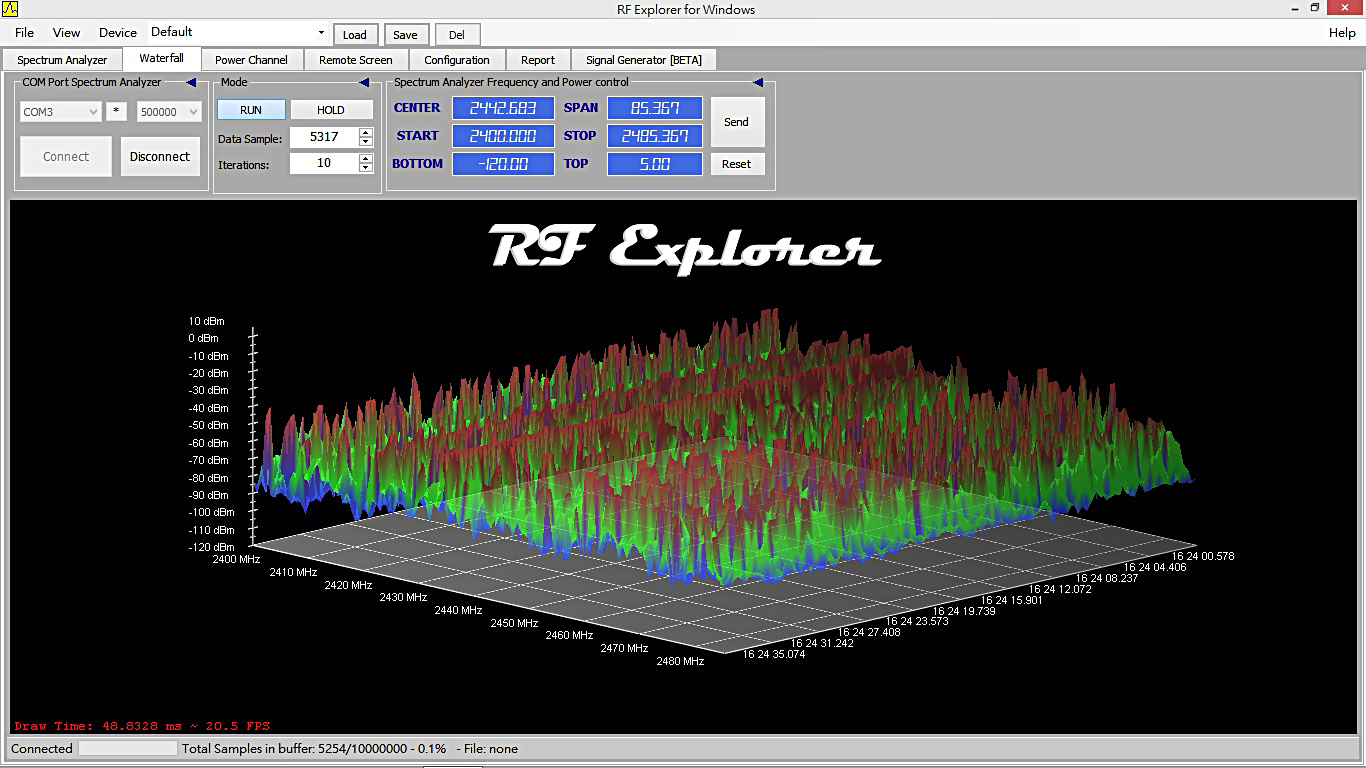The width and height of the screenshot is (1366, 768).
Task: Open the Power Channel tab
Action: [251, 60]
